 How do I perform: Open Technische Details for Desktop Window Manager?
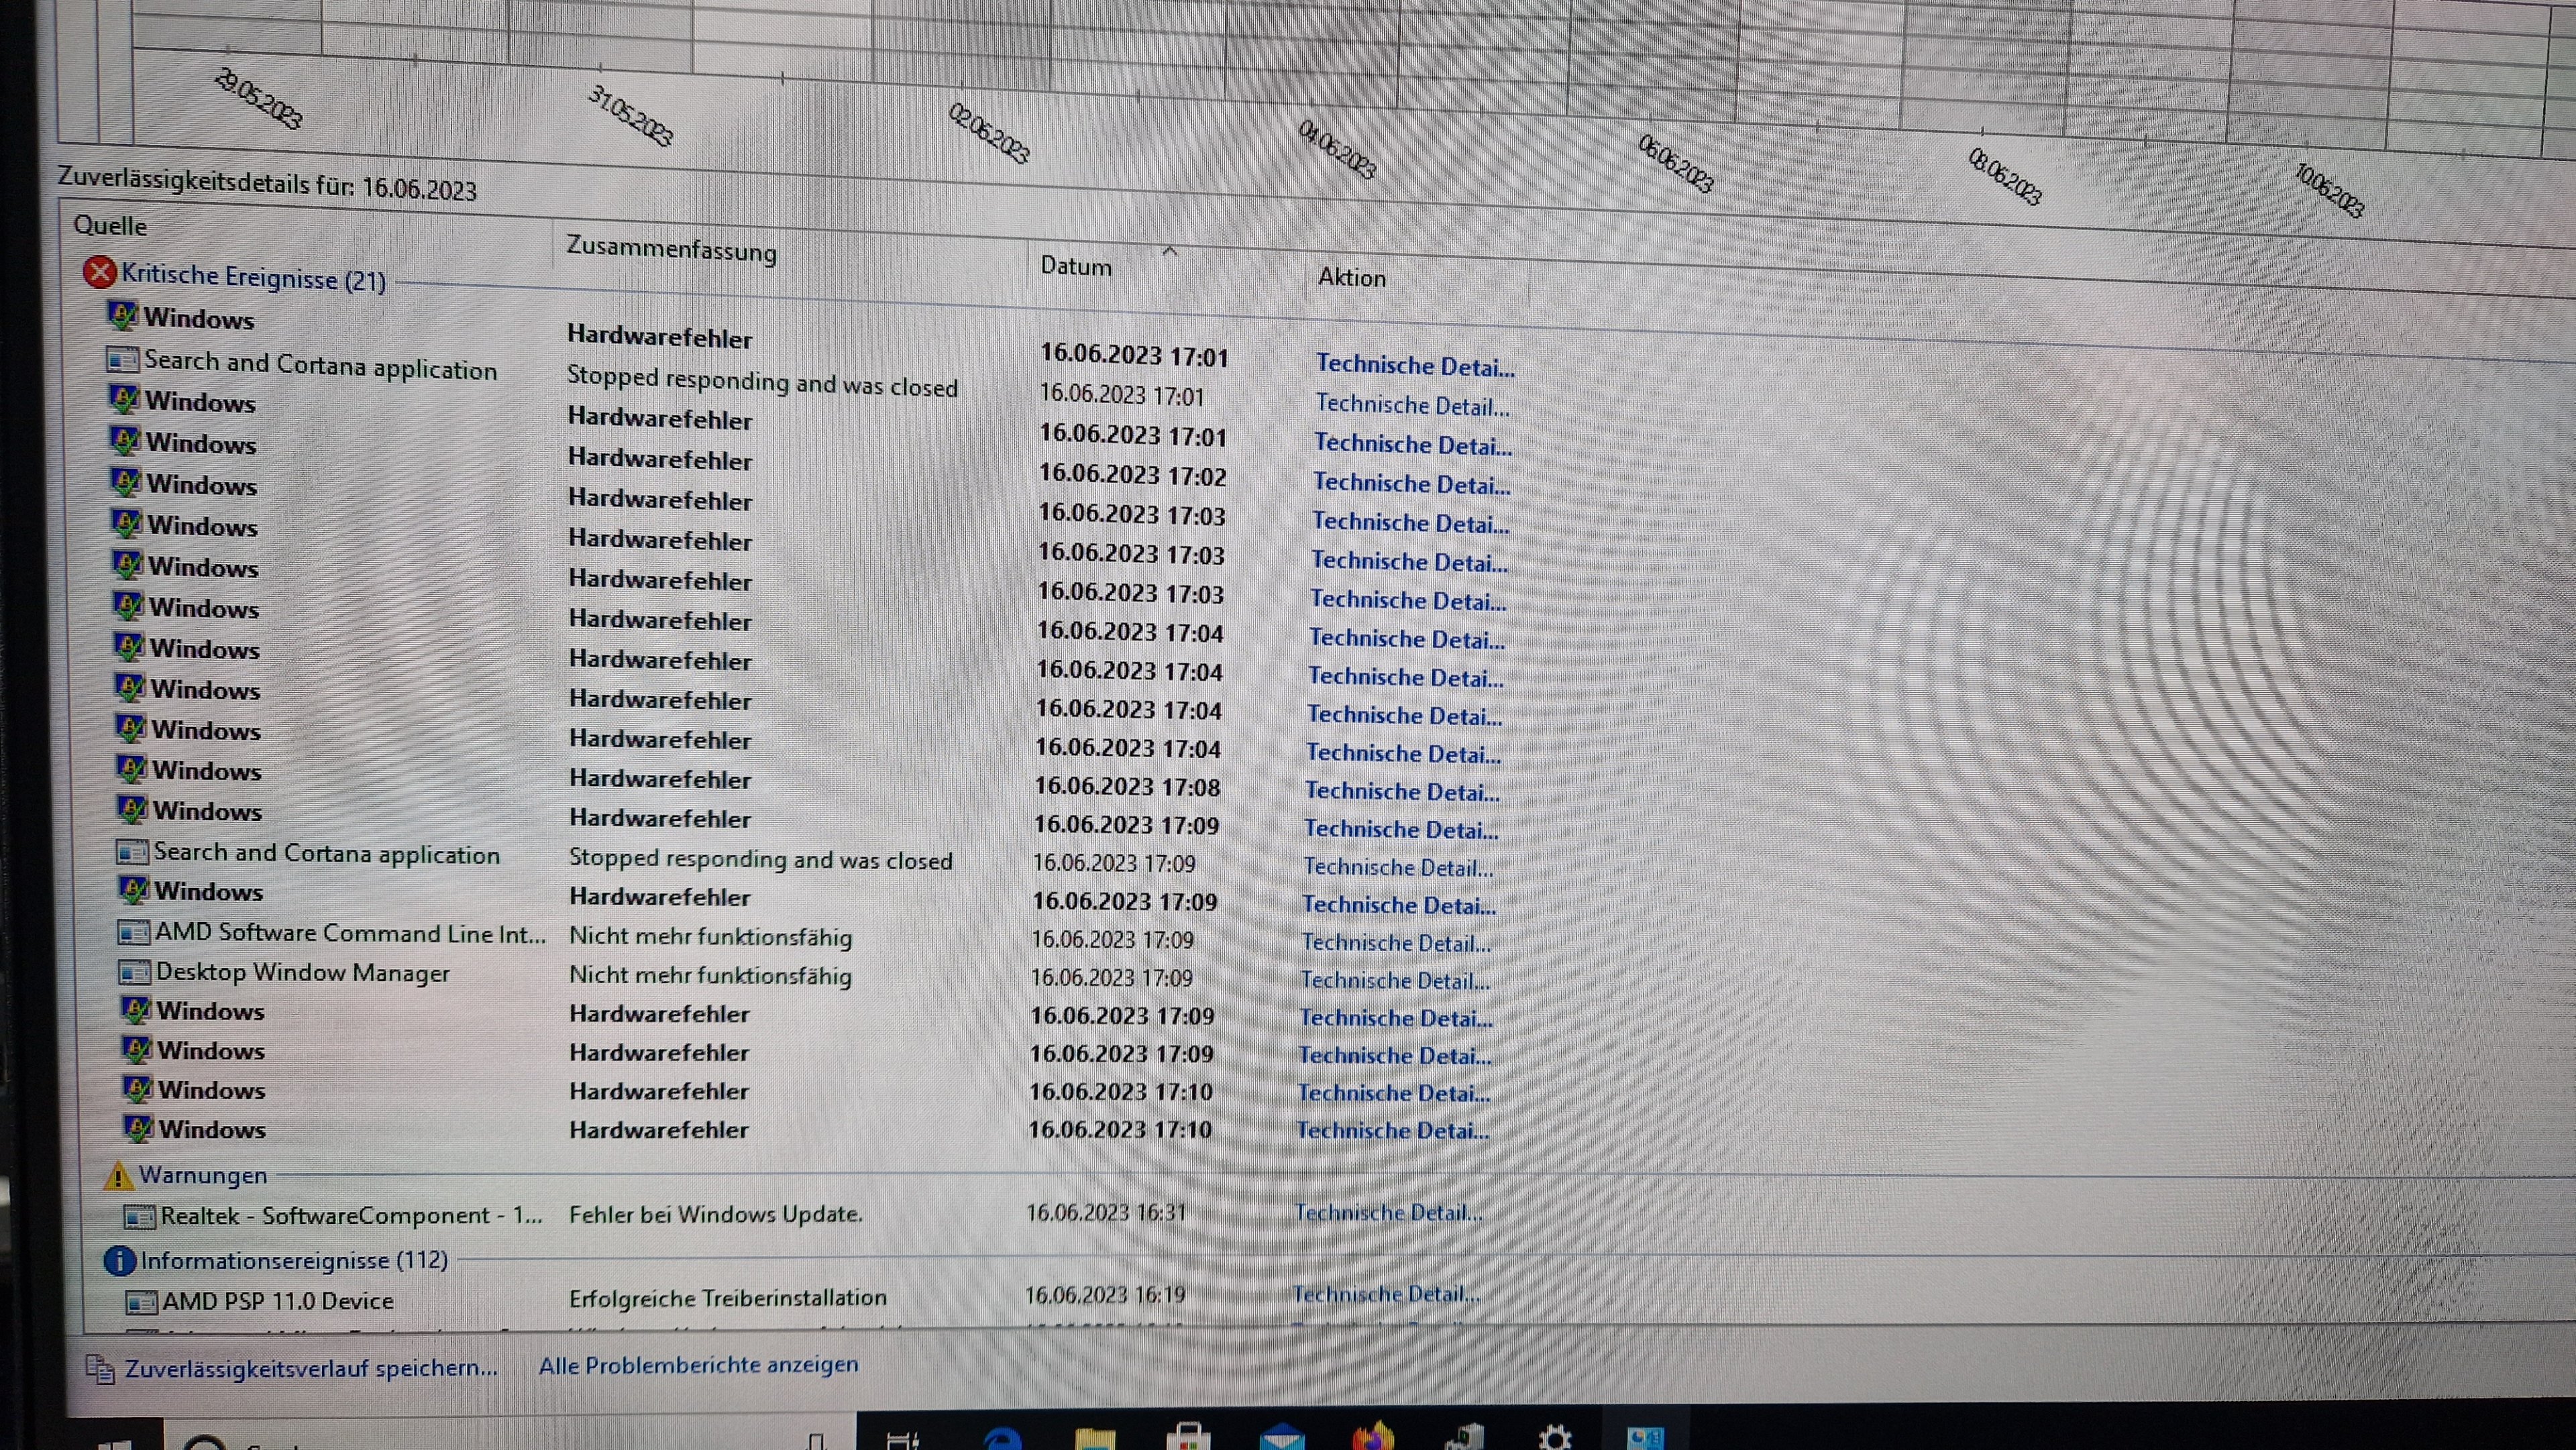1395,981
